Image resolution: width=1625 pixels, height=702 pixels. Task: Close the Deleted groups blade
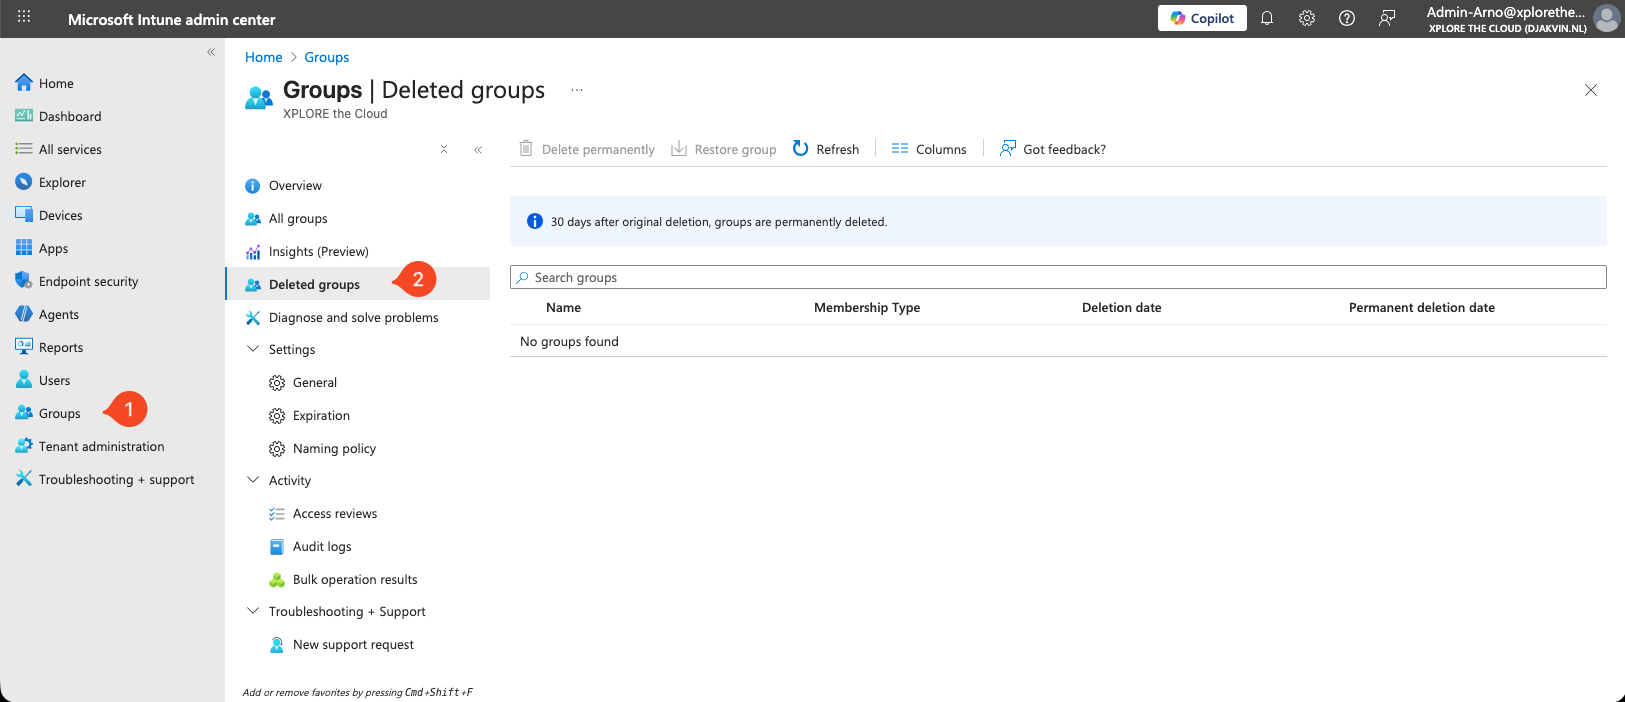1591,90
